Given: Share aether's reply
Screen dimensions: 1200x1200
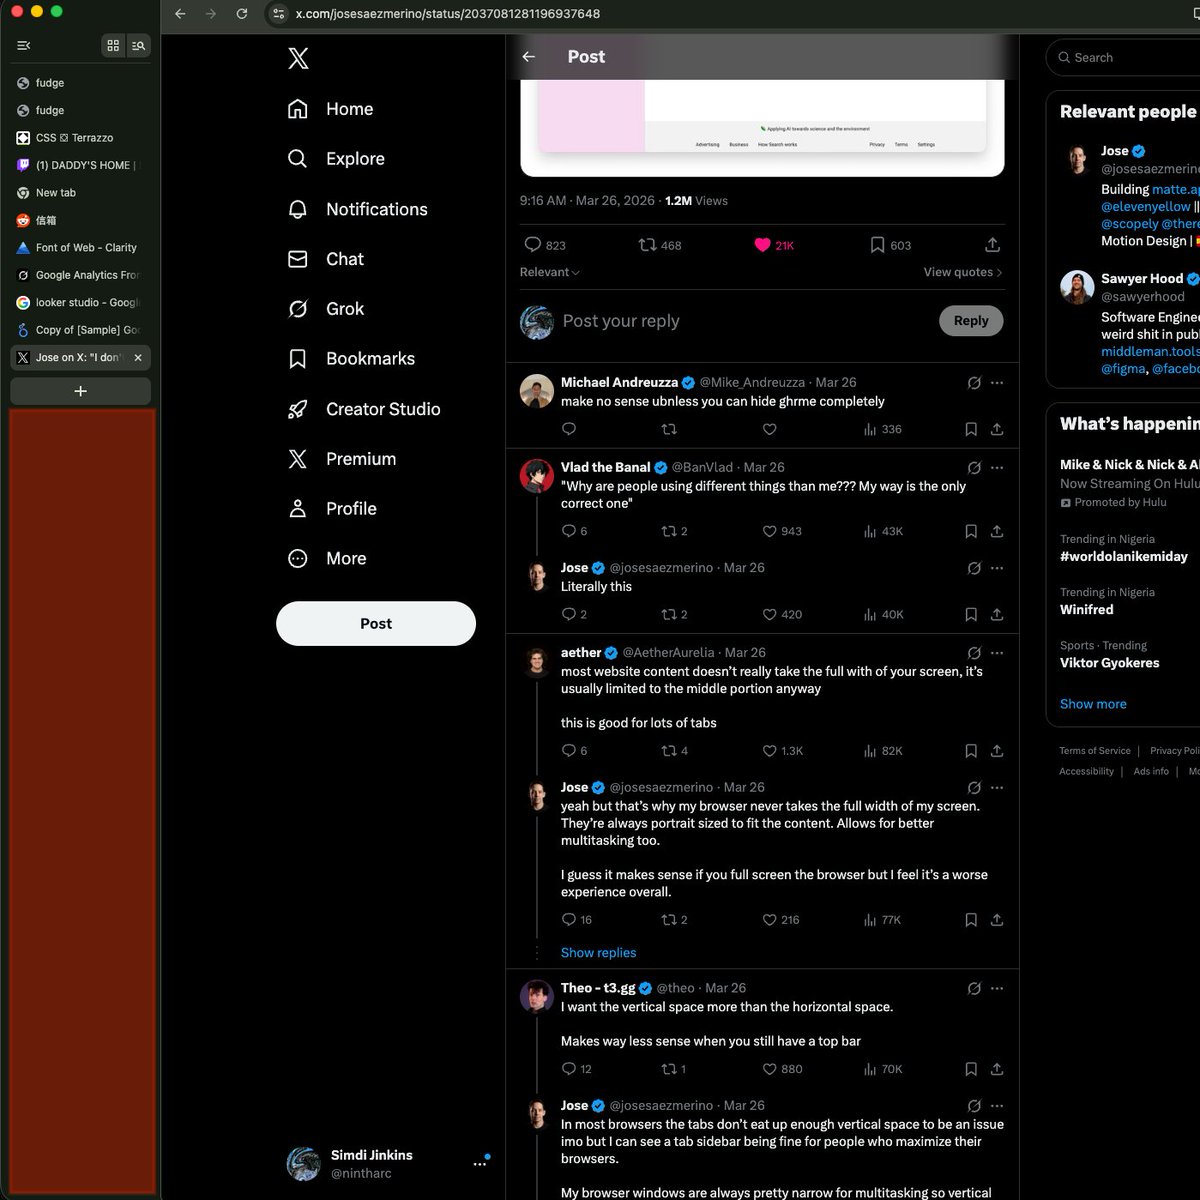Looking at the screenshot, I should pos(997,750).
